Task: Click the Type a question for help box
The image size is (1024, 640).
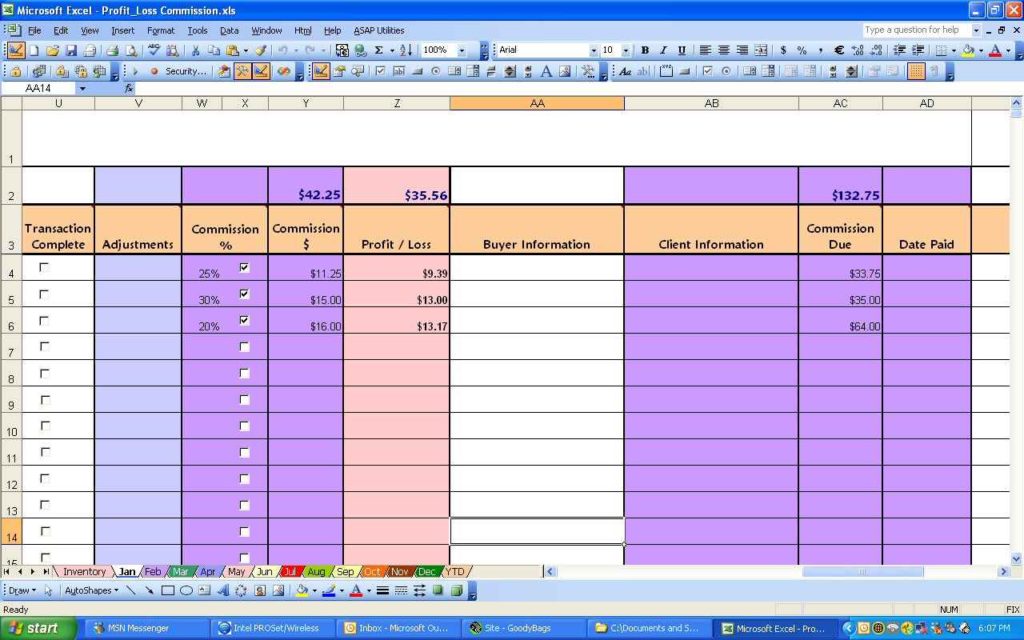Action: (916, 30)
